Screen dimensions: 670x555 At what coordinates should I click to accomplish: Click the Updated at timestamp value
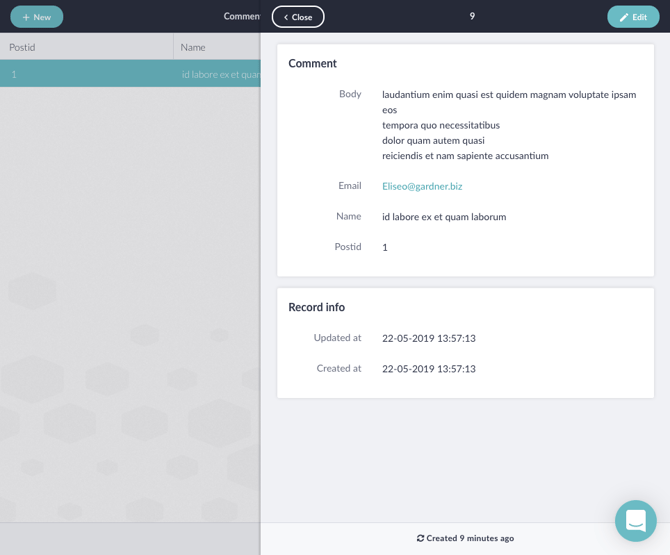click(428, 338)
